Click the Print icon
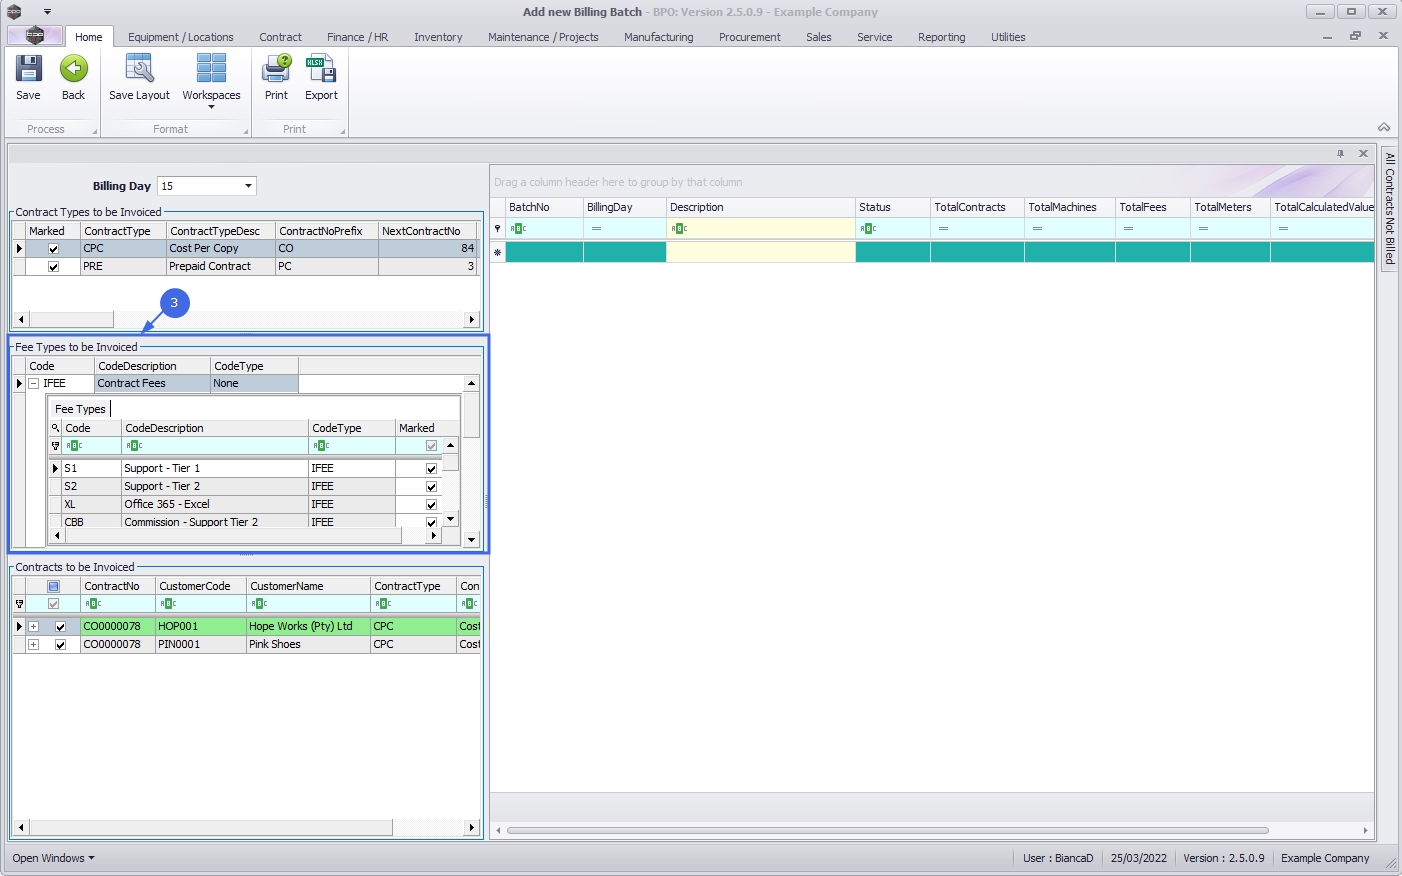Image resolution: width=1402 pixels, height=876 pixels. pyautogui.click(x=276, y=70)
